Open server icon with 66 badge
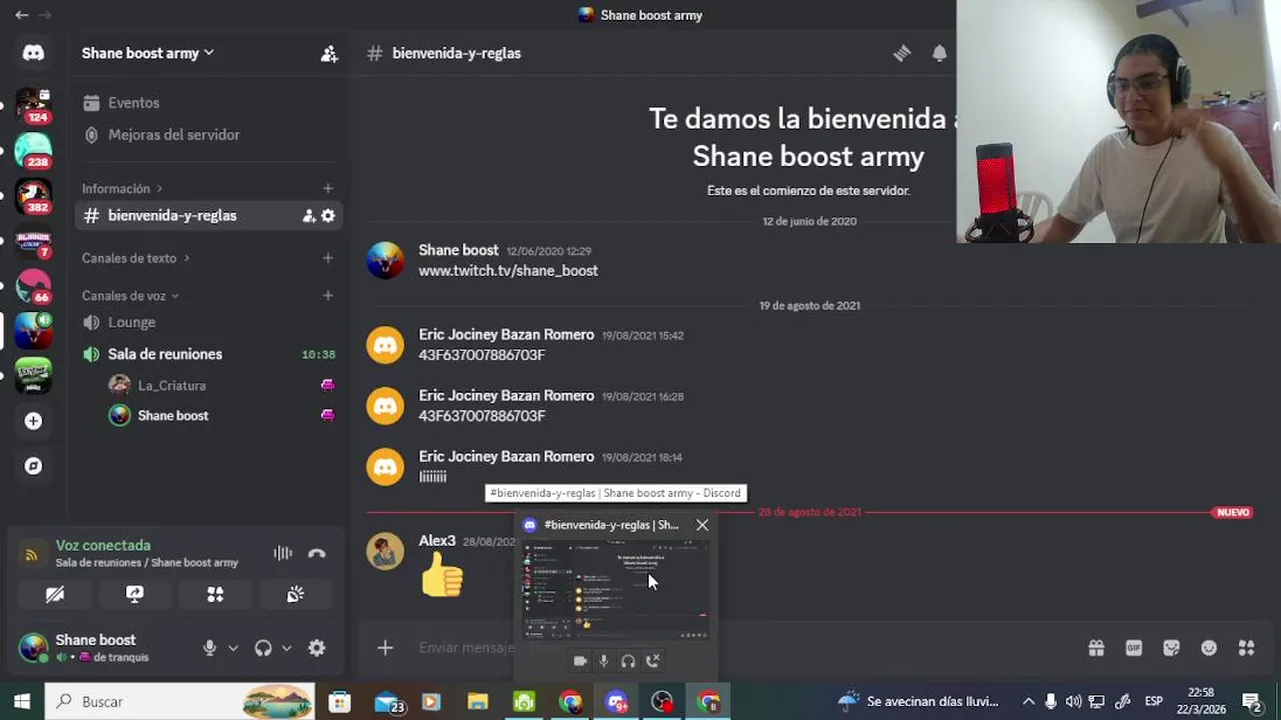 click(x=33, y=286)
